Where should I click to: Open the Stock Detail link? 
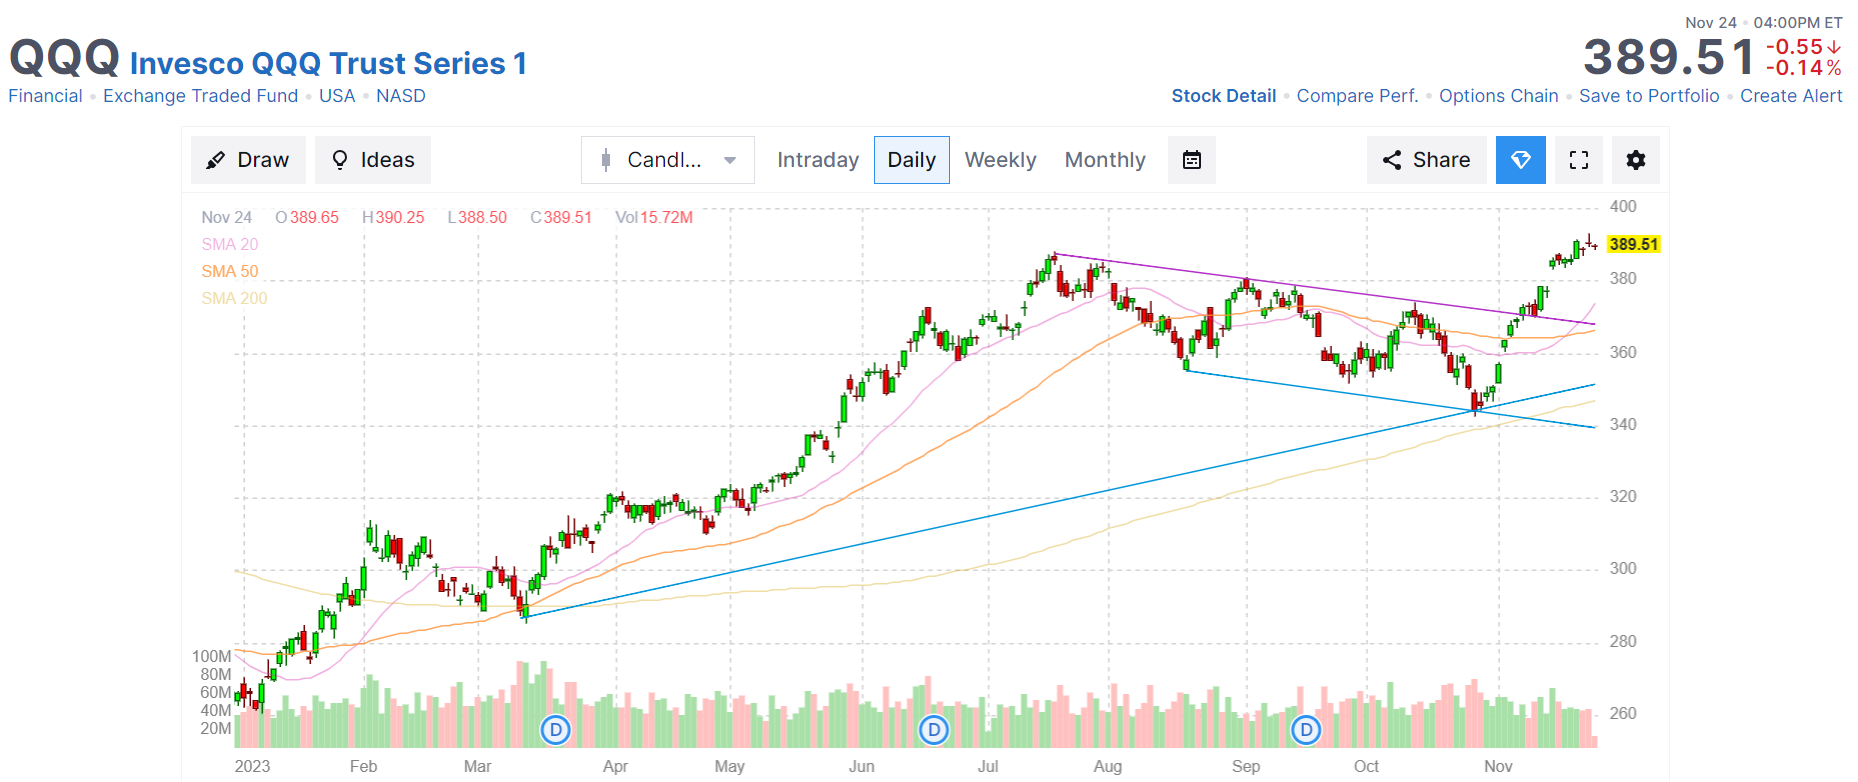(1224, 96)
